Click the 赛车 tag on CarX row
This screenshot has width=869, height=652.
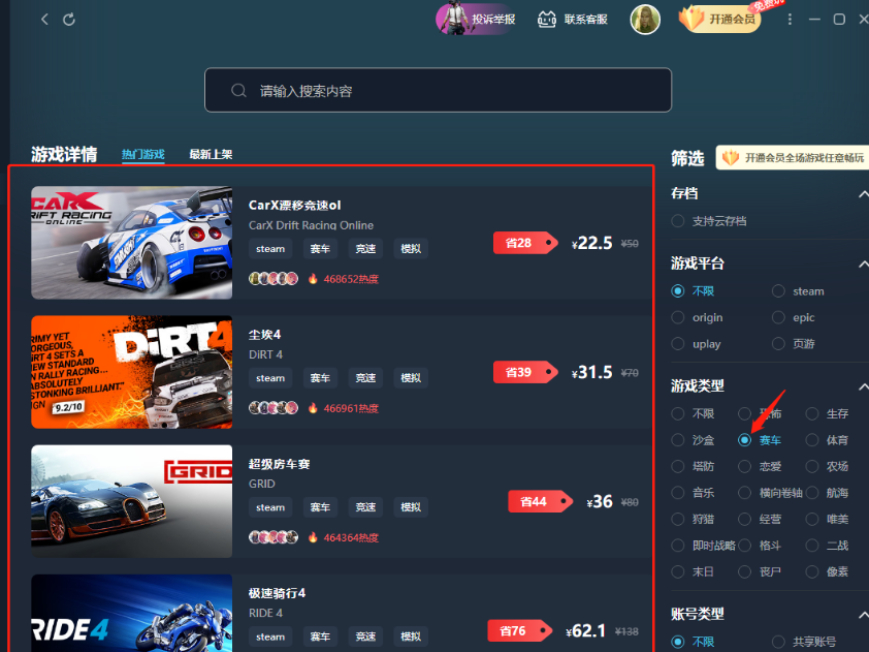pos(320,249)
